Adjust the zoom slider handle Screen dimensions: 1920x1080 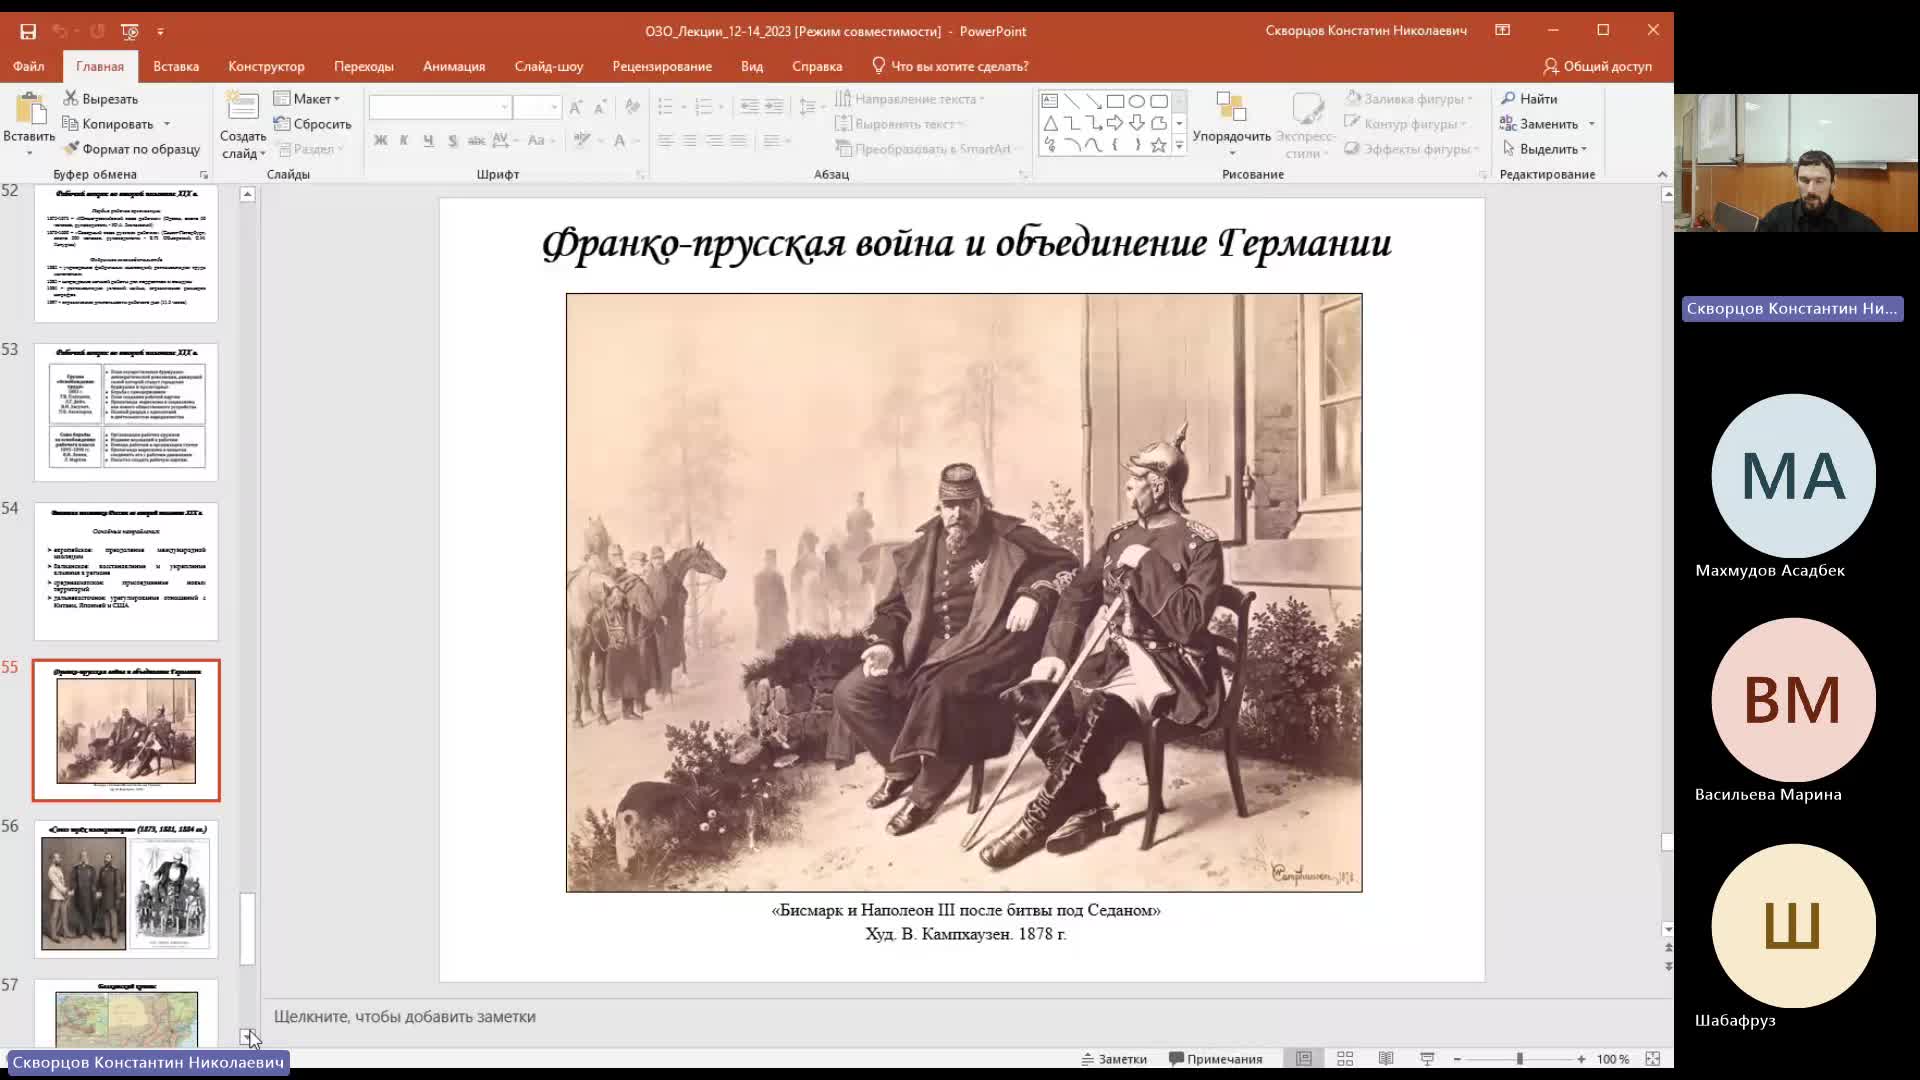coord(1519,1059)
